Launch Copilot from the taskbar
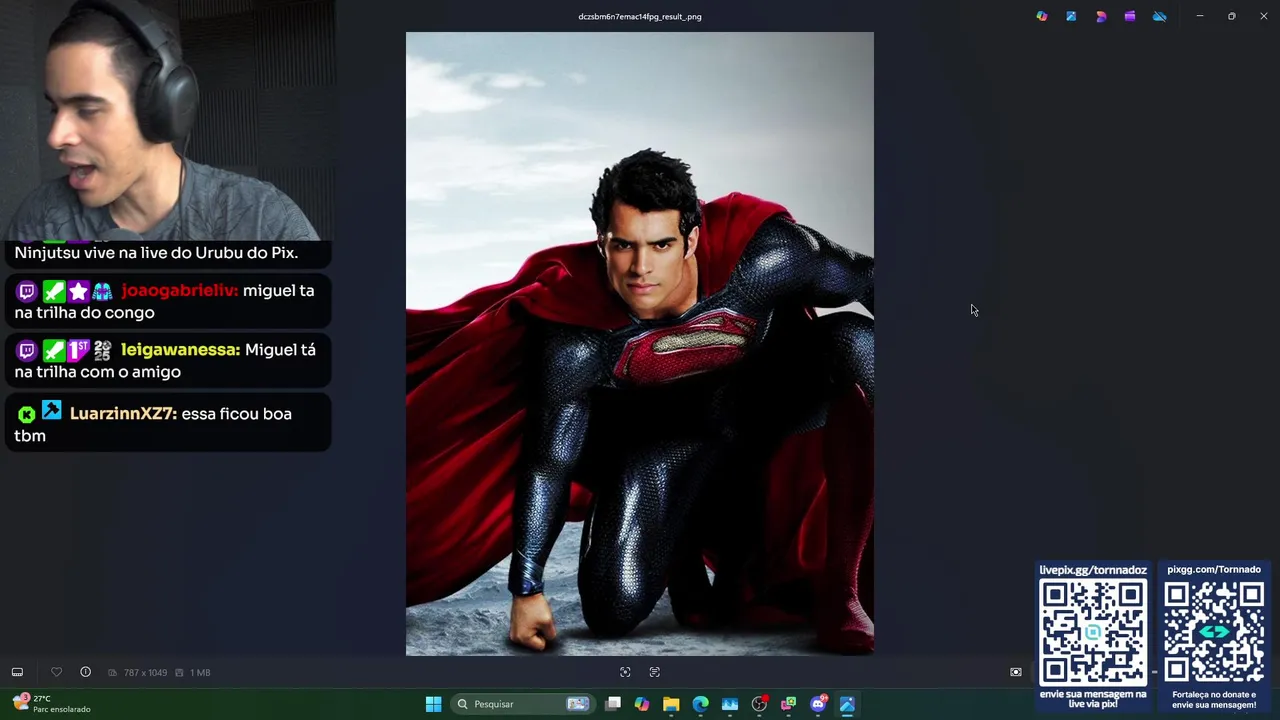The image size is (1280, 720). (x=642, y=704)
